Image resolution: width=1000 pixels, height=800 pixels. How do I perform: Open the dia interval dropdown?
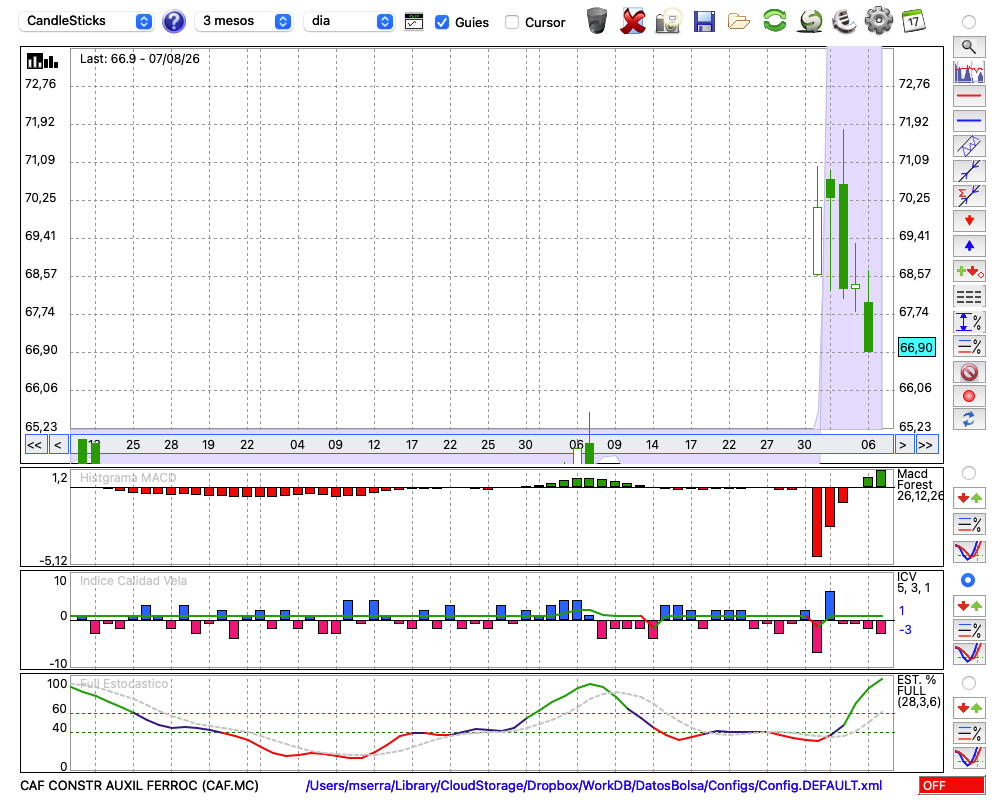click(348, 21)
